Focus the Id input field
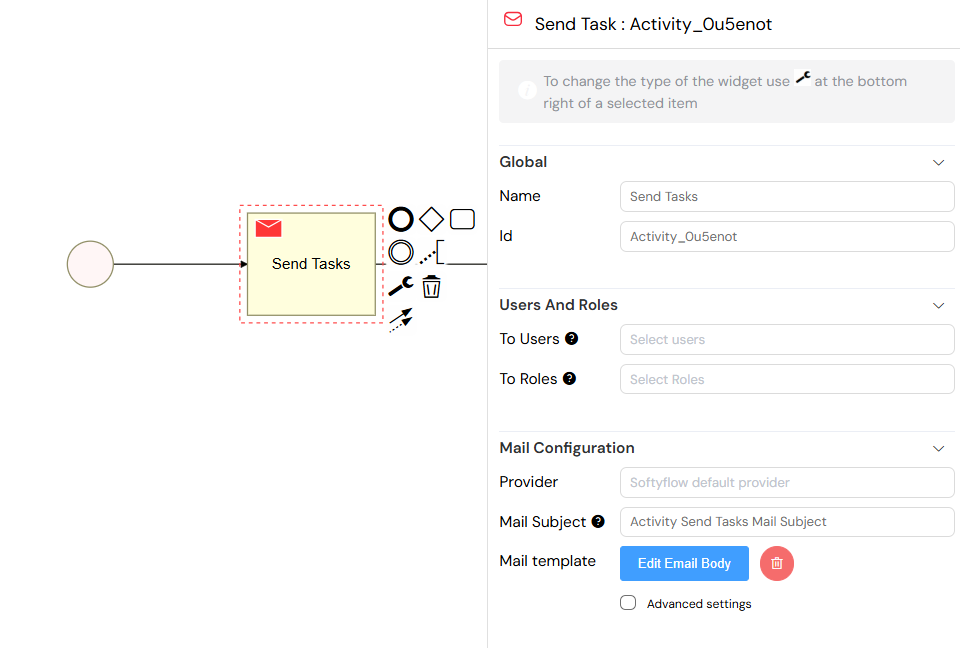The width and height of the screenshot is (960, 648). 787,236
